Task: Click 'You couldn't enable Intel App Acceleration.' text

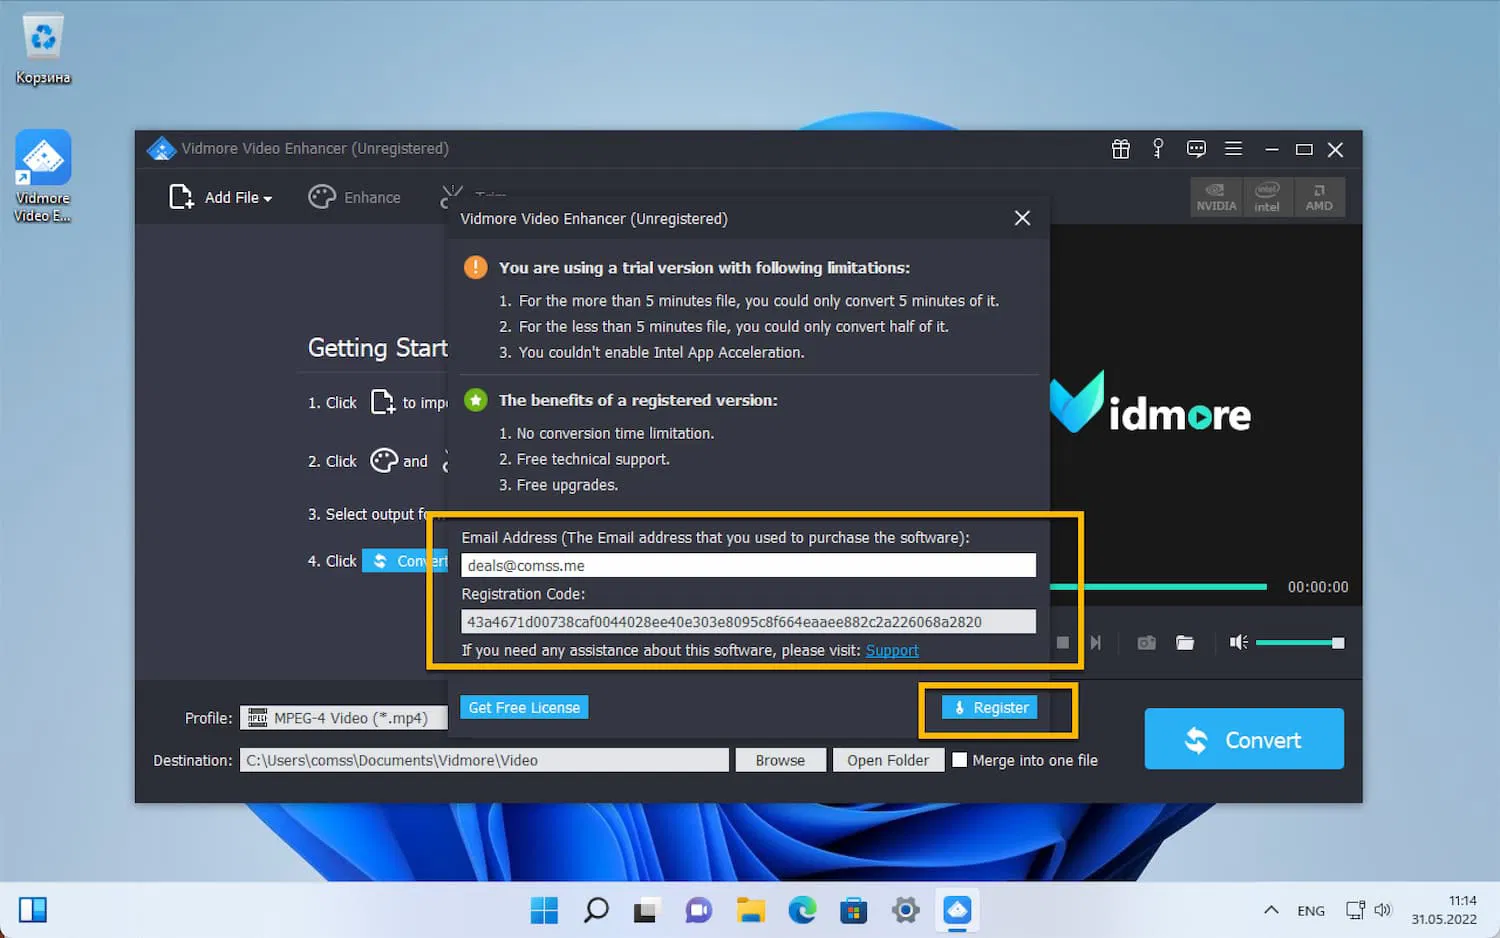Action: [661, 352]
